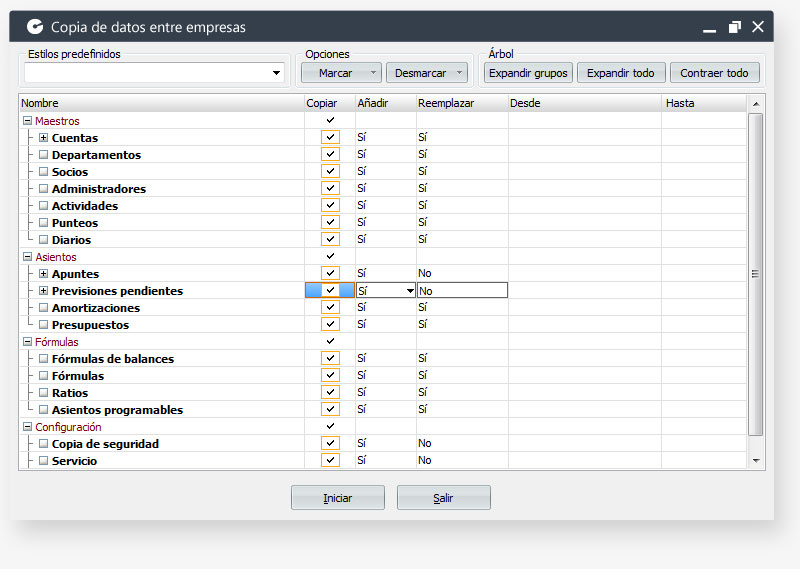Click the application logo icon in title bar

click(x=35, y=27)
